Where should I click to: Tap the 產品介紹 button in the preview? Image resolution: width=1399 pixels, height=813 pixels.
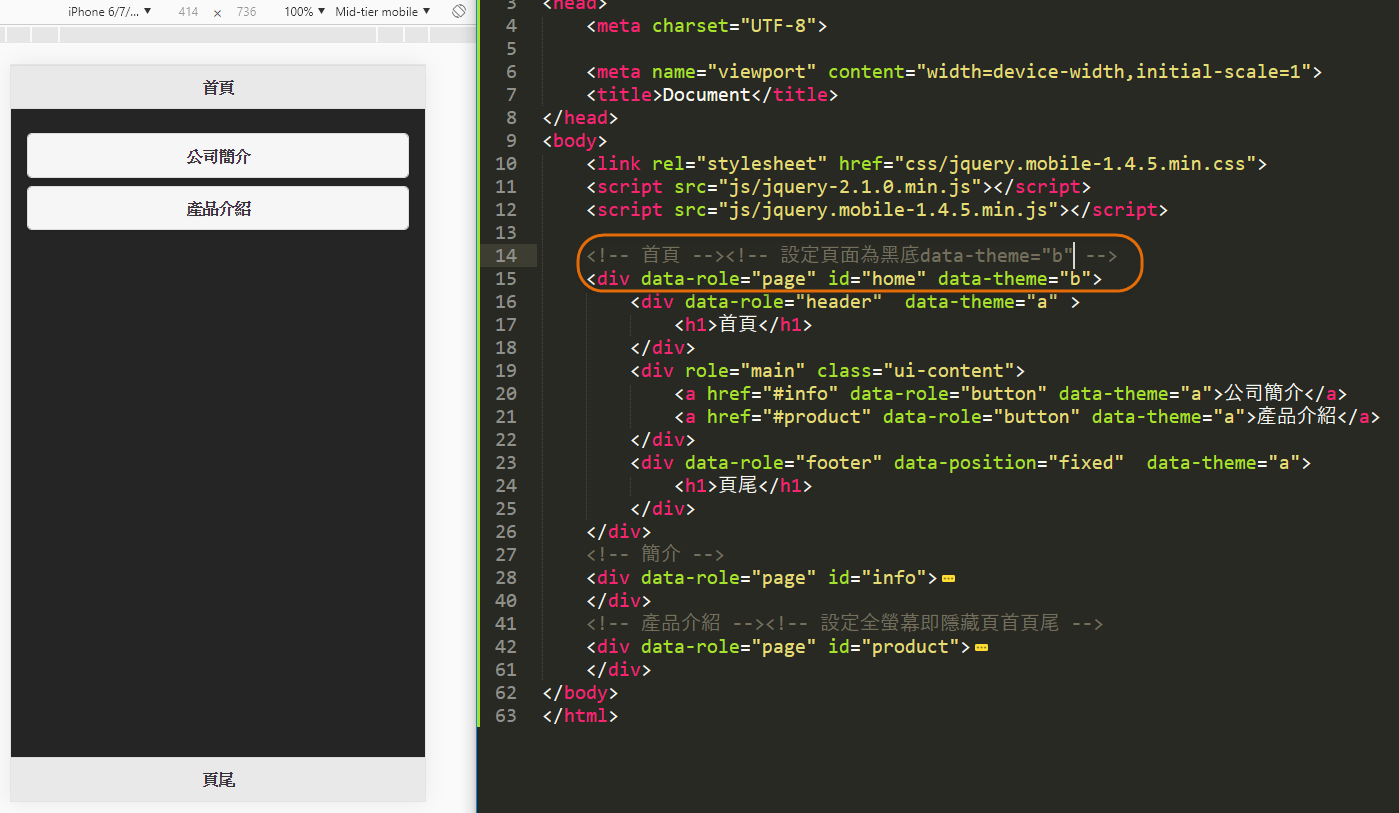(218, 208)
